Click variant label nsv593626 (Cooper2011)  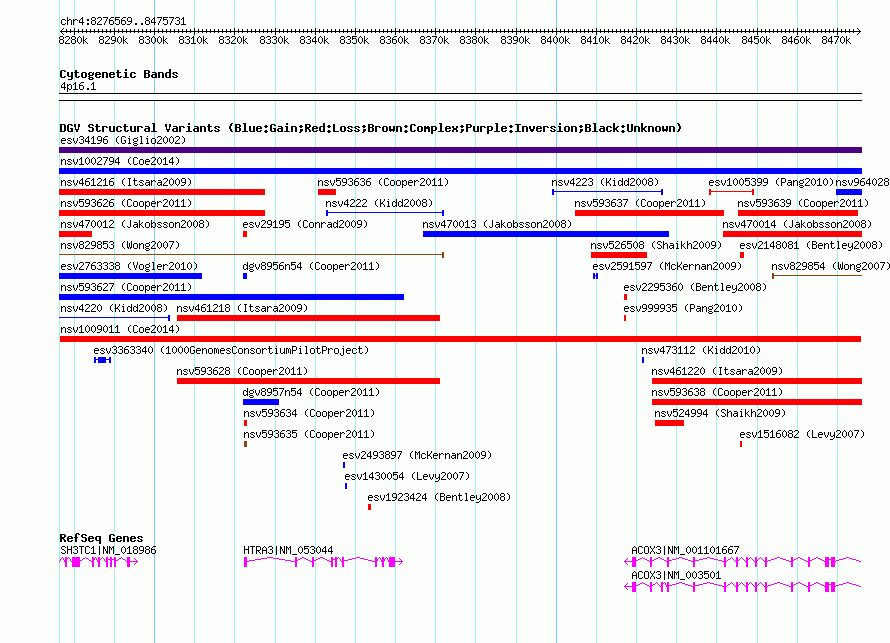coord(126,203)
